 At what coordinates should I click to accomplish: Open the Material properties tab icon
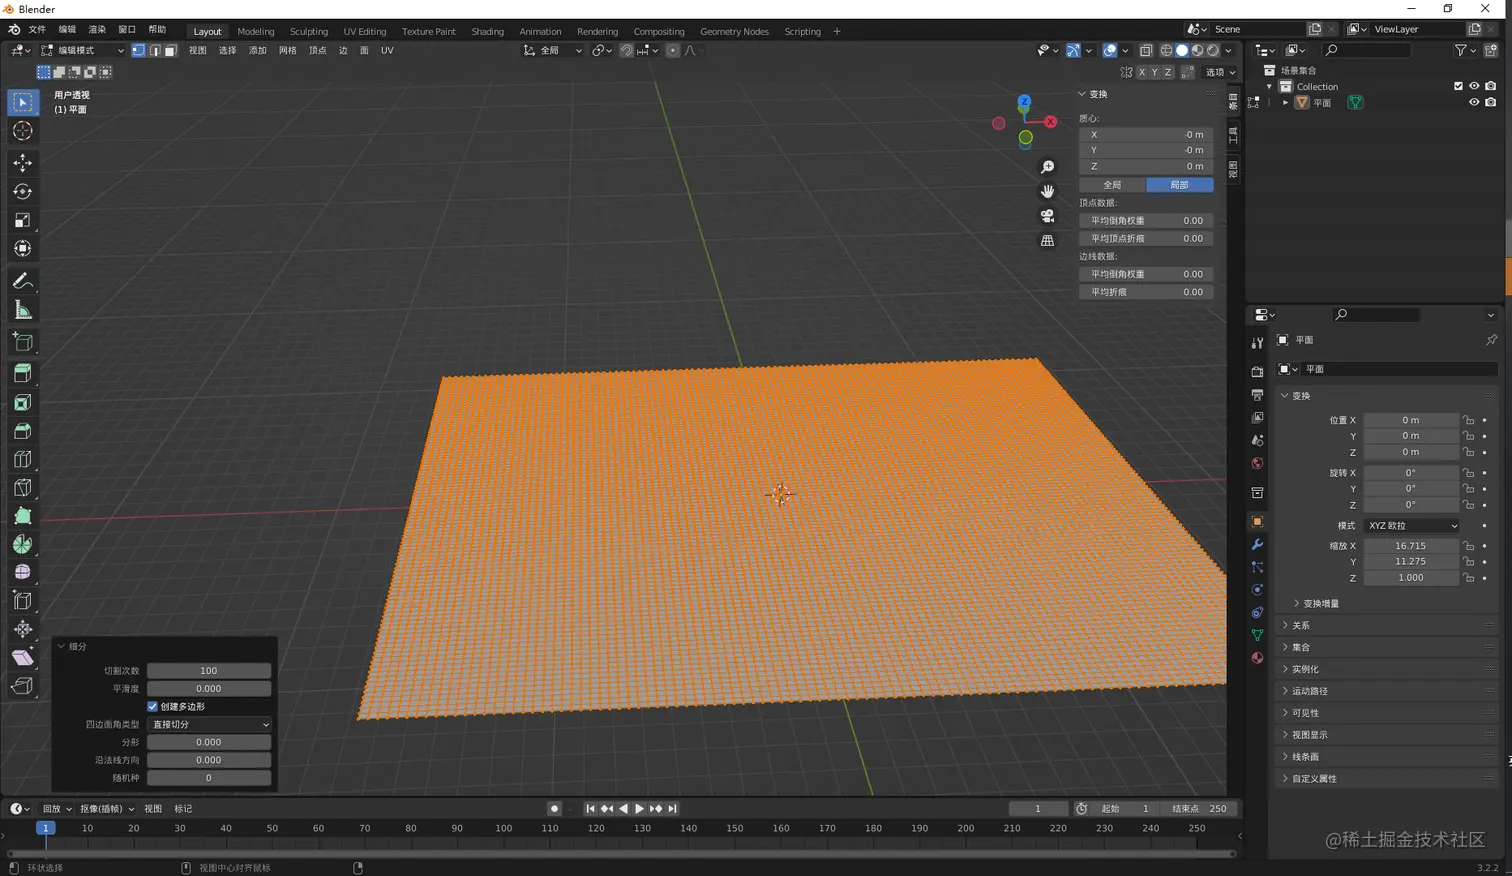pos(1257,658)
